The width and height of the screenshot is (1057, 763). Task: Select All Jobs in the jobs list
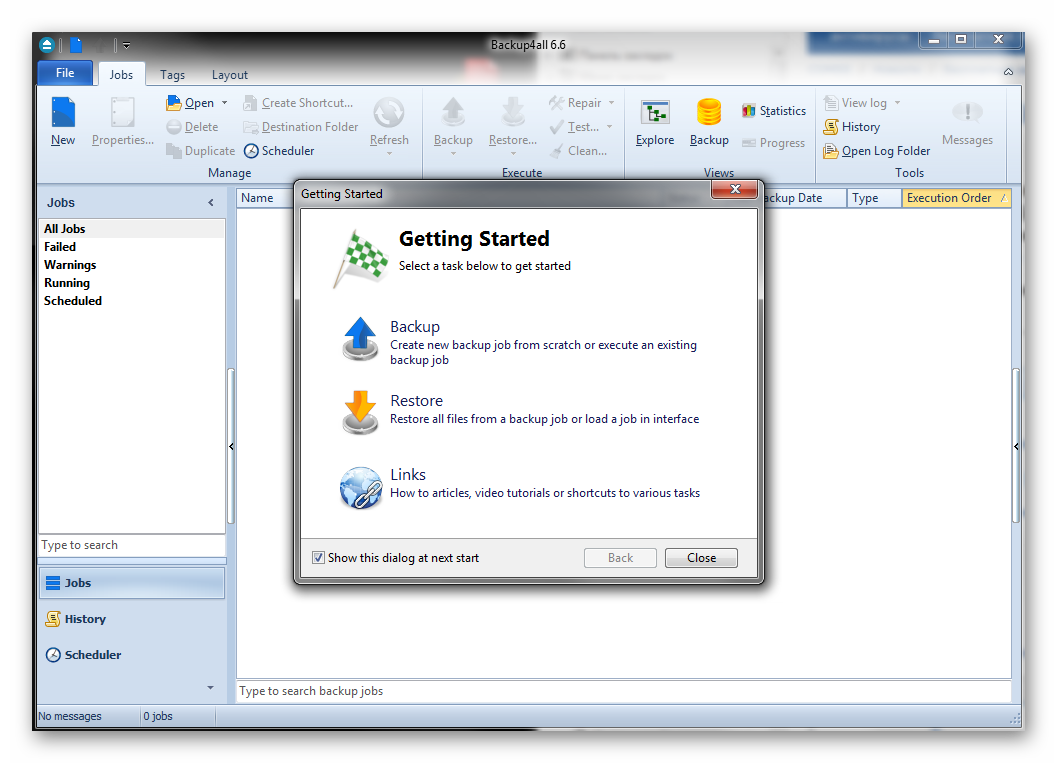coord(132,228)
